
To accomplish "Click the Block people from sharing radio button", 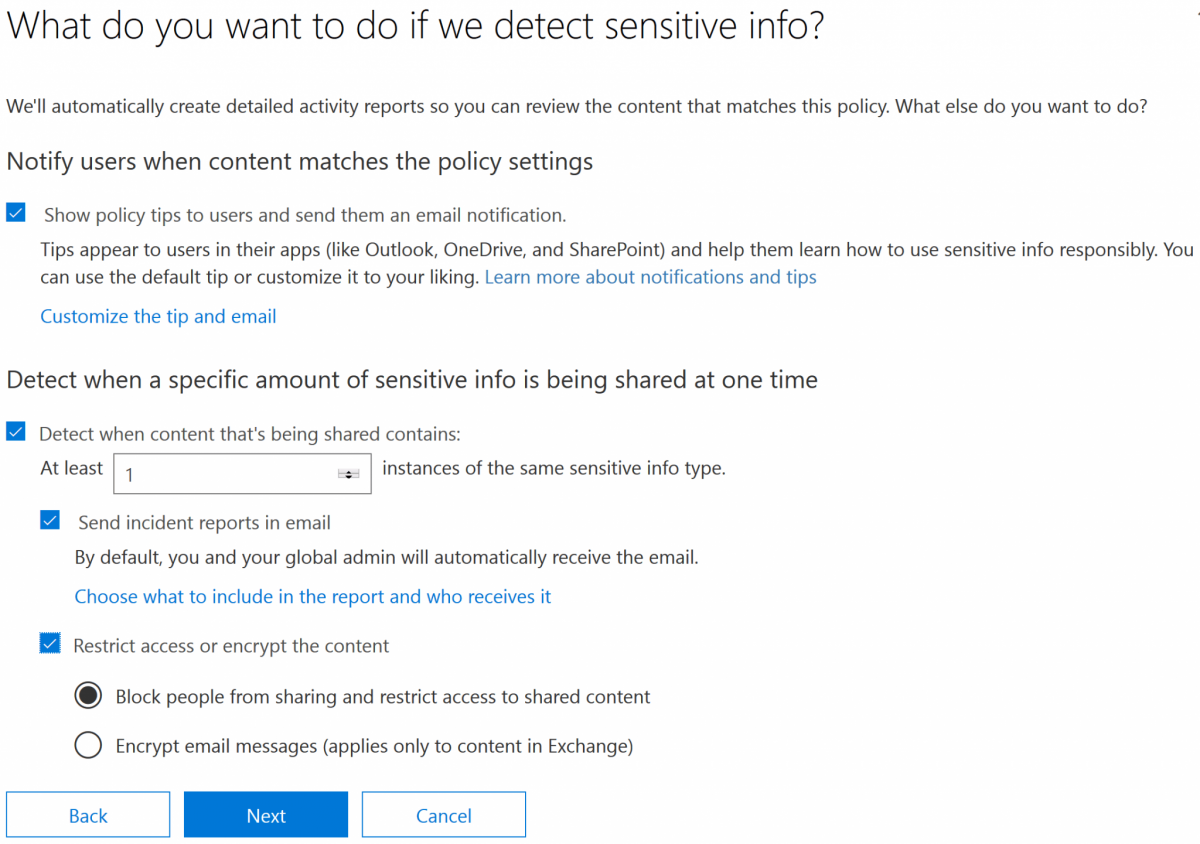I will [87, 695].
